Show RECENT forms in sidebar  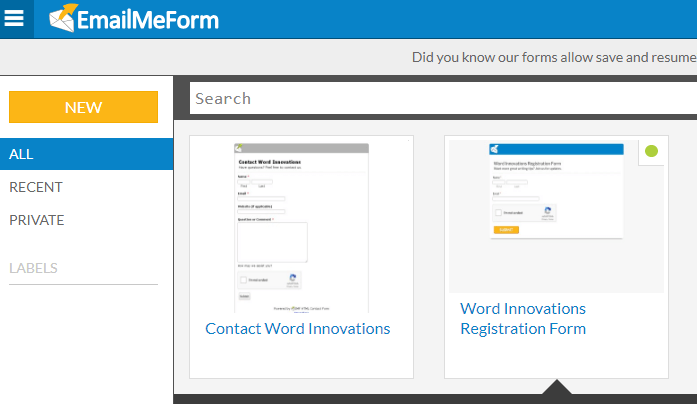pos(36,187)
